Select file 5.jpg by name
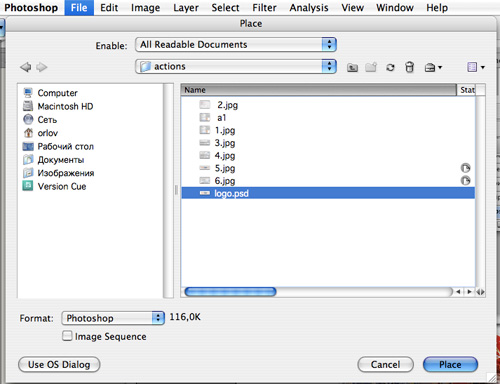This screenshot has width=500, height=384. [225, 168]
